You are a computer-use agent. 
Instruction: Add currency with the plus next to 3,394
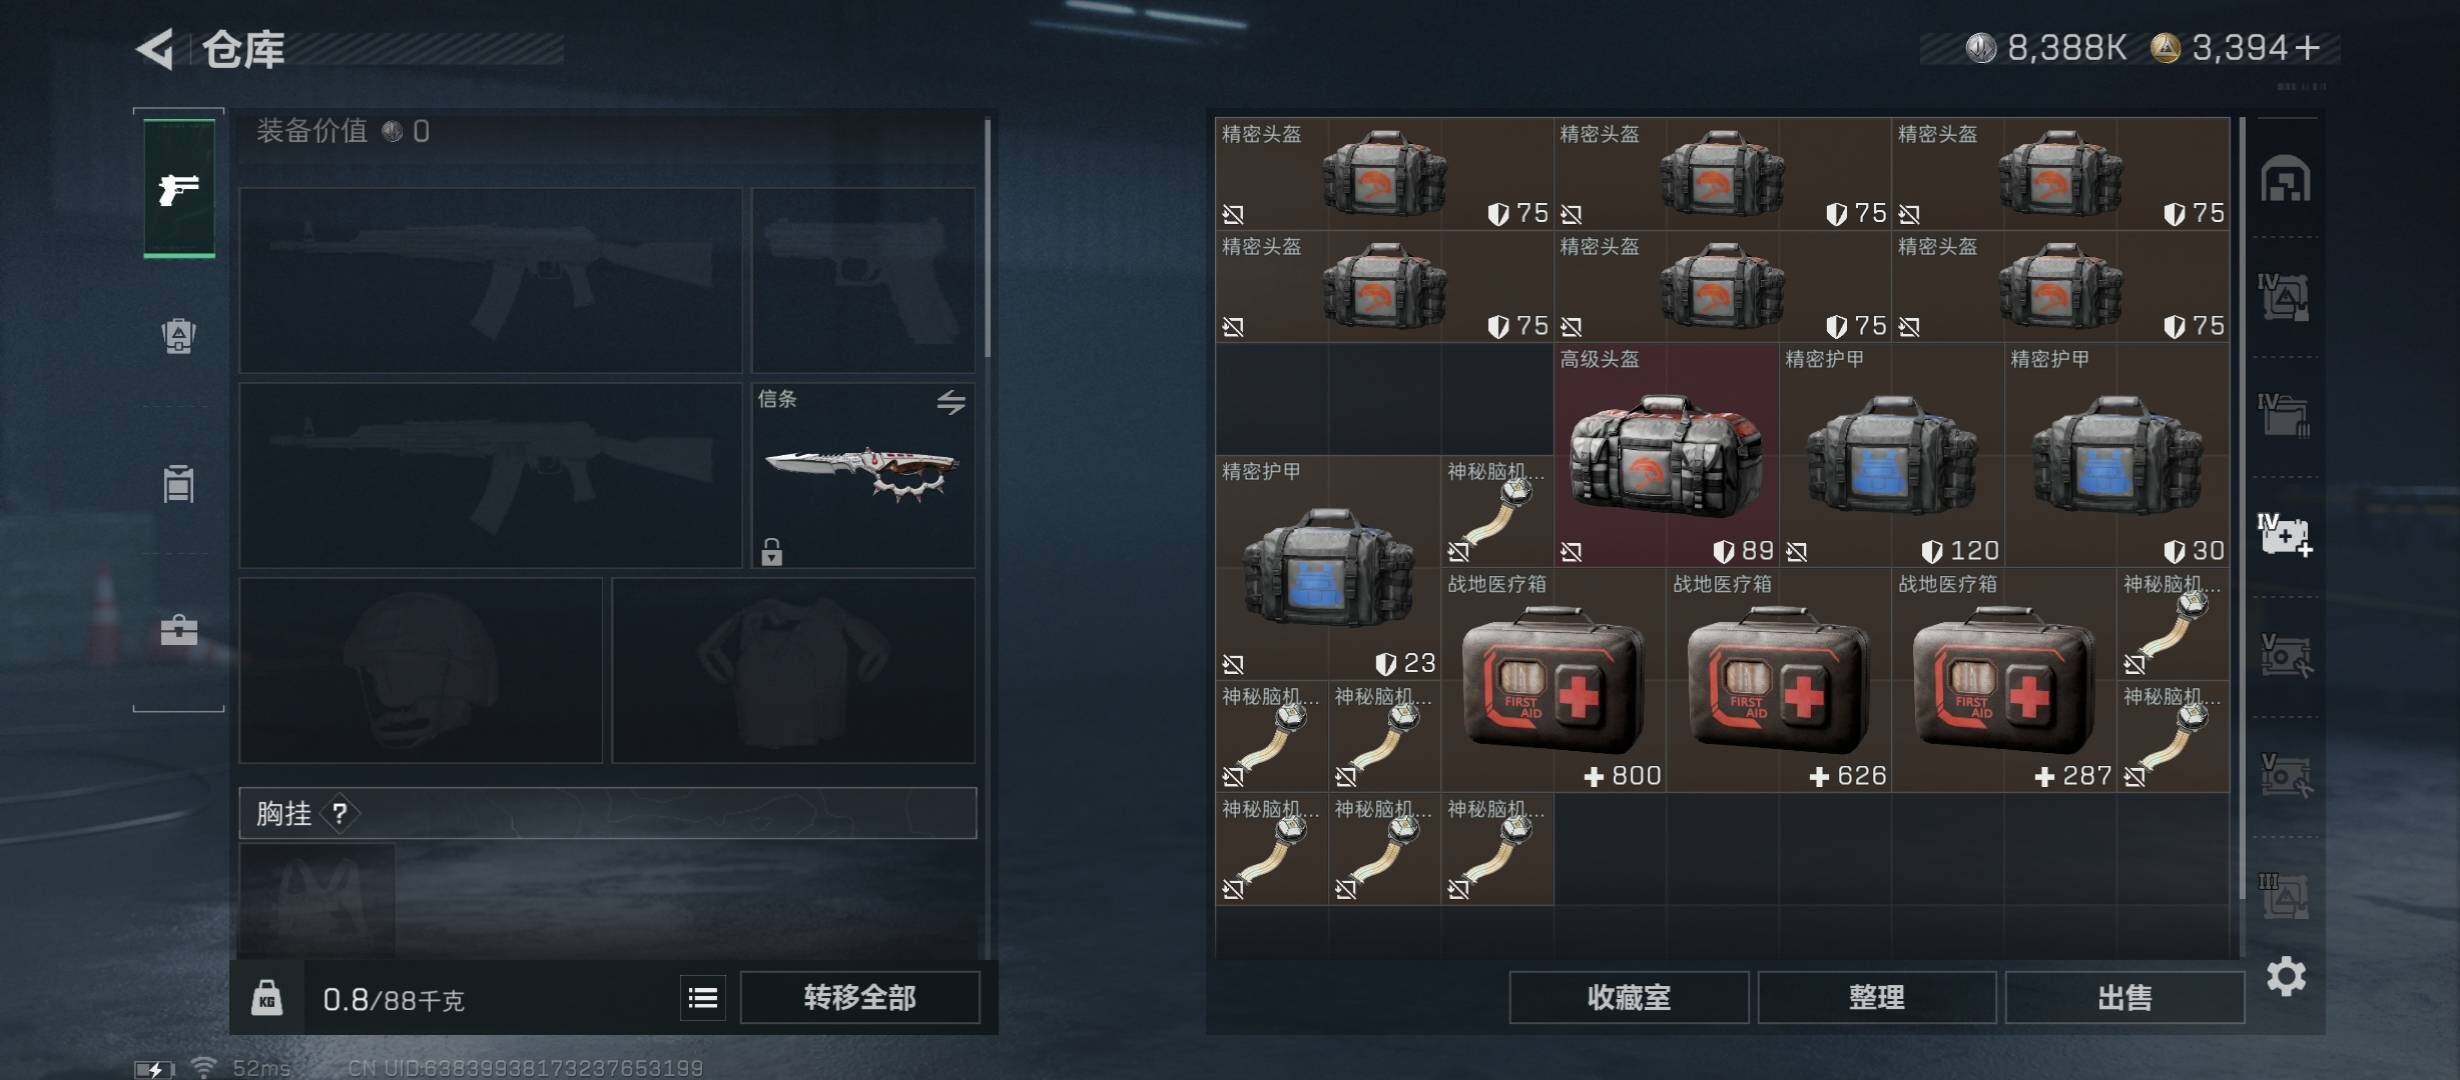point(2307,47)
